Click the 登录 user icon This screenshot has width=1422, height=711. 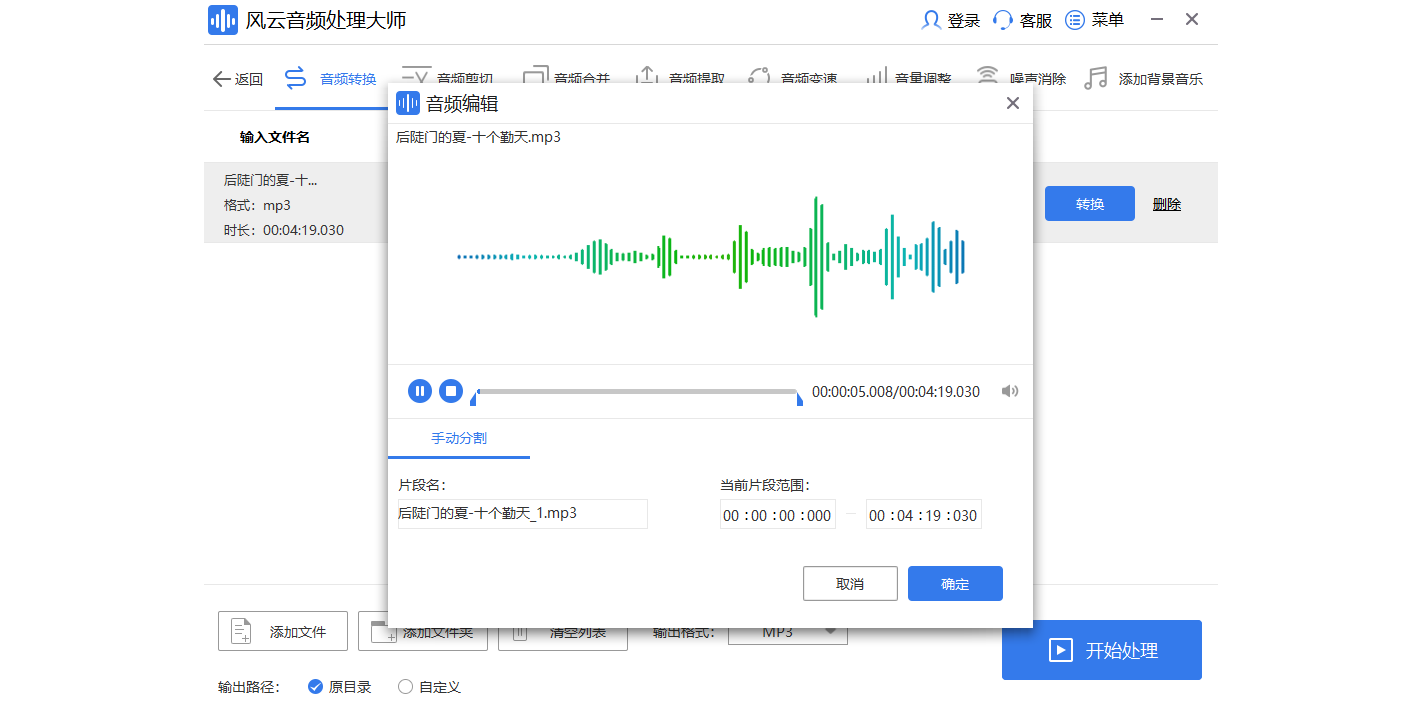932,20
